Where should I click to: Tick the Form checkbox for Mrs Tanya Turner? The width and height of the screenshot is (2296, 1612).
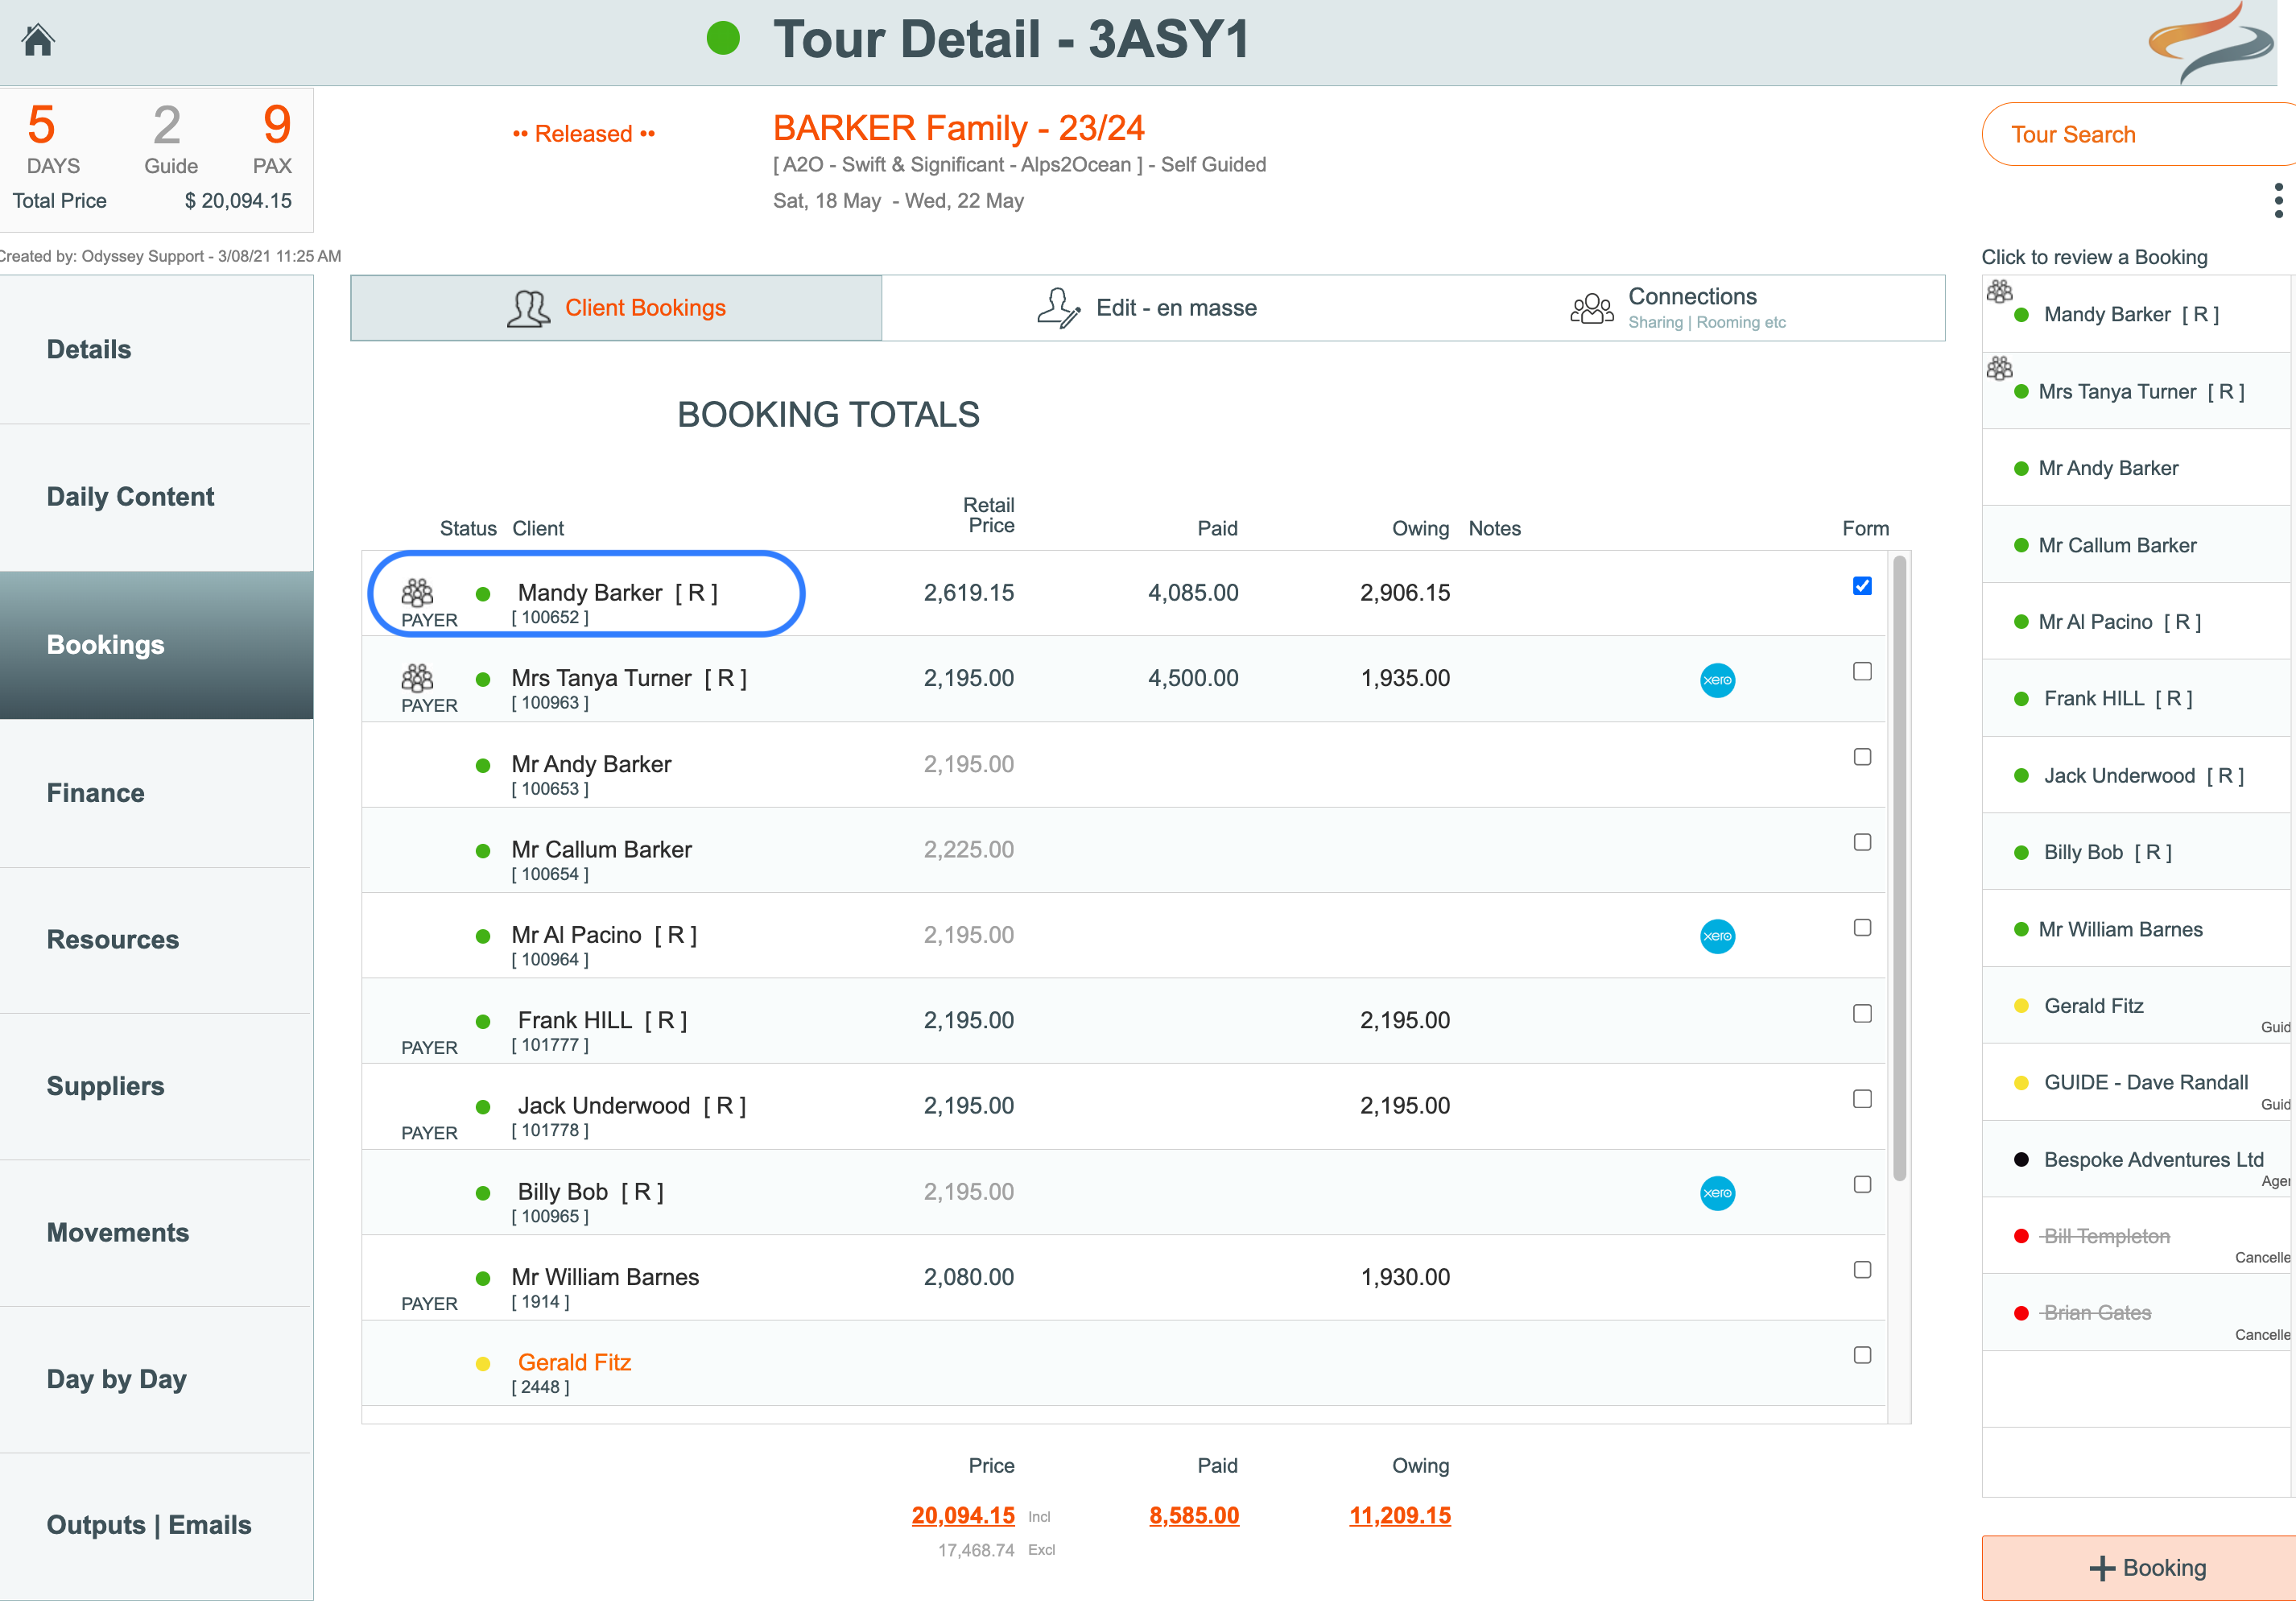(1861, 672)
